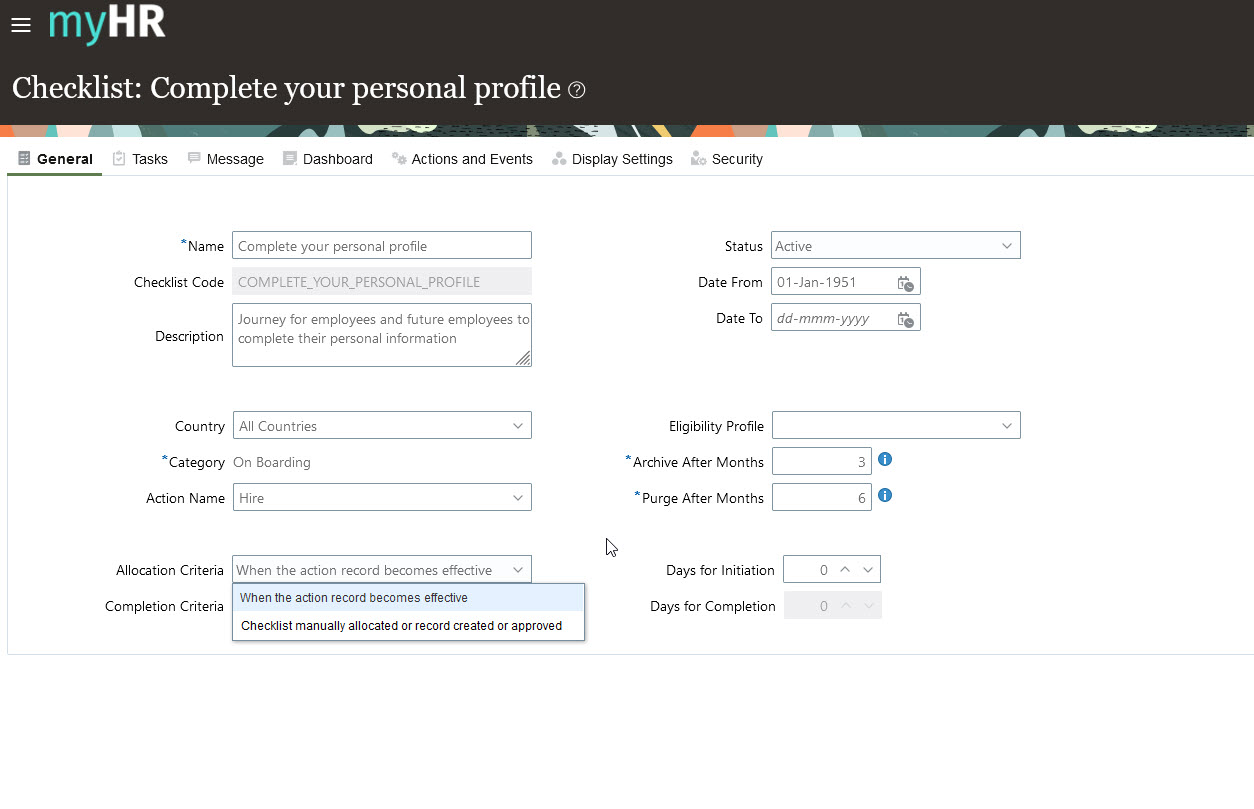This screenshot has height=809, width=1254.
Task: Click the Name input field
Action: tap(382, 246)
